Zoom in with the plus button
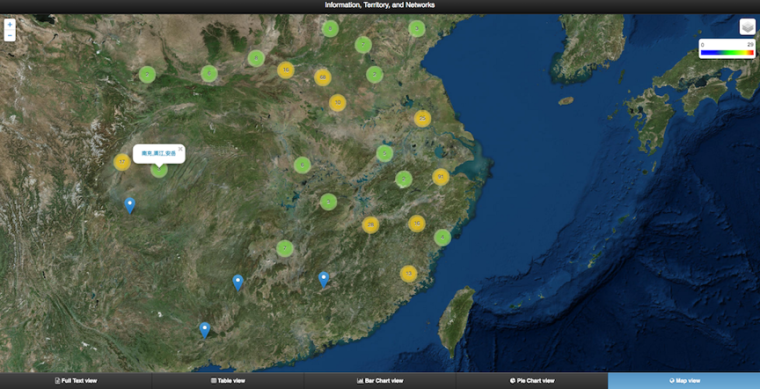The image size is (760, 389). 10,24
